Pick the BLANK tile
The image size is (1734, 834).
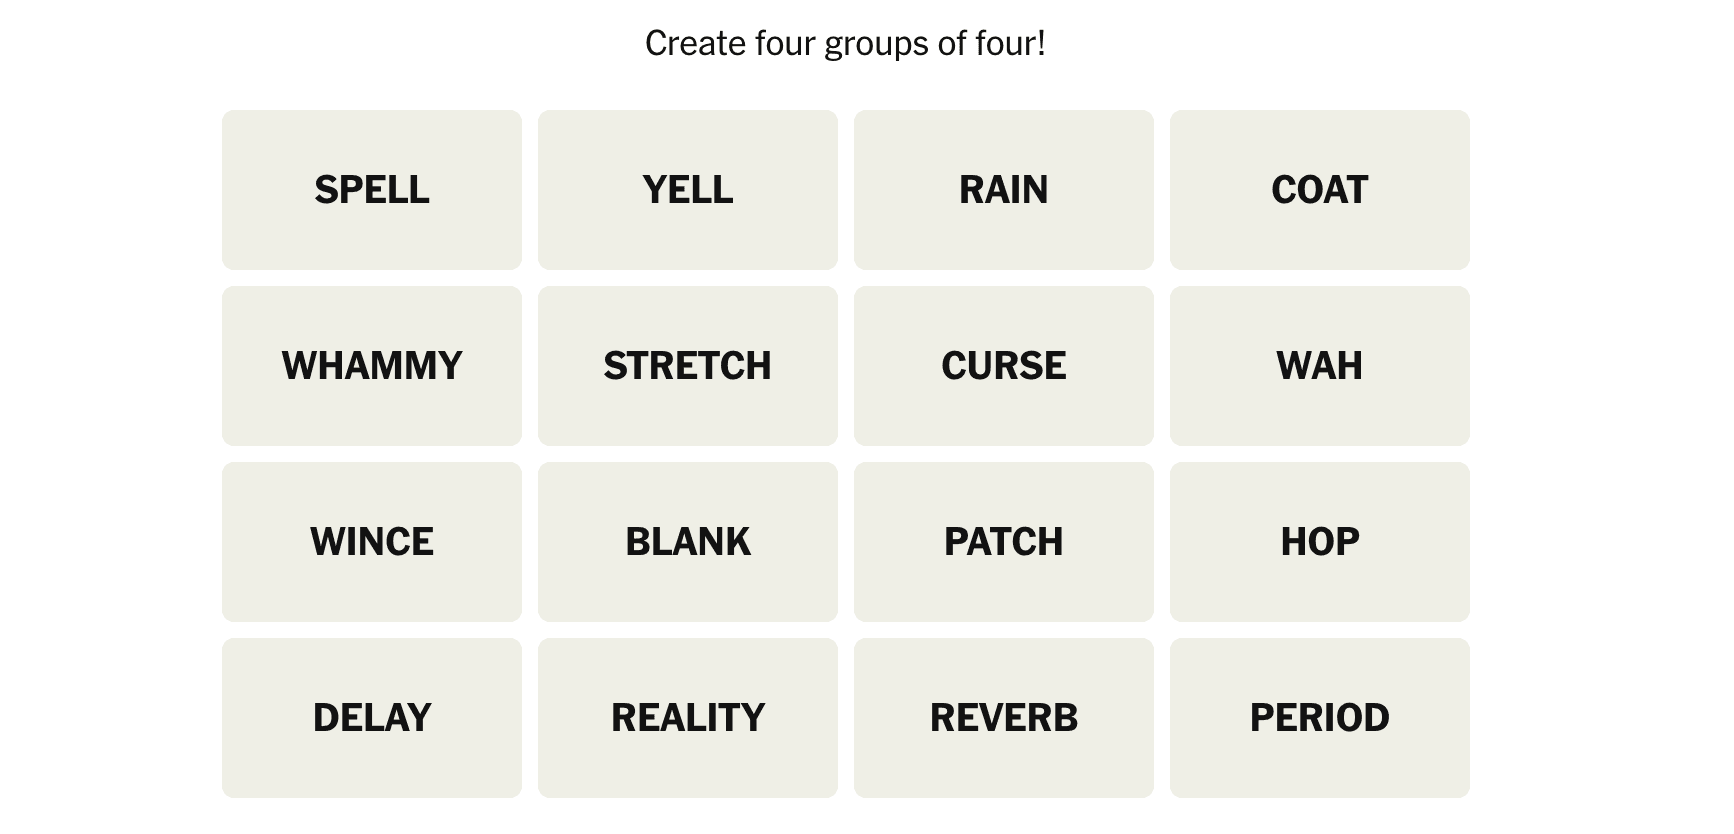(688, 542)
